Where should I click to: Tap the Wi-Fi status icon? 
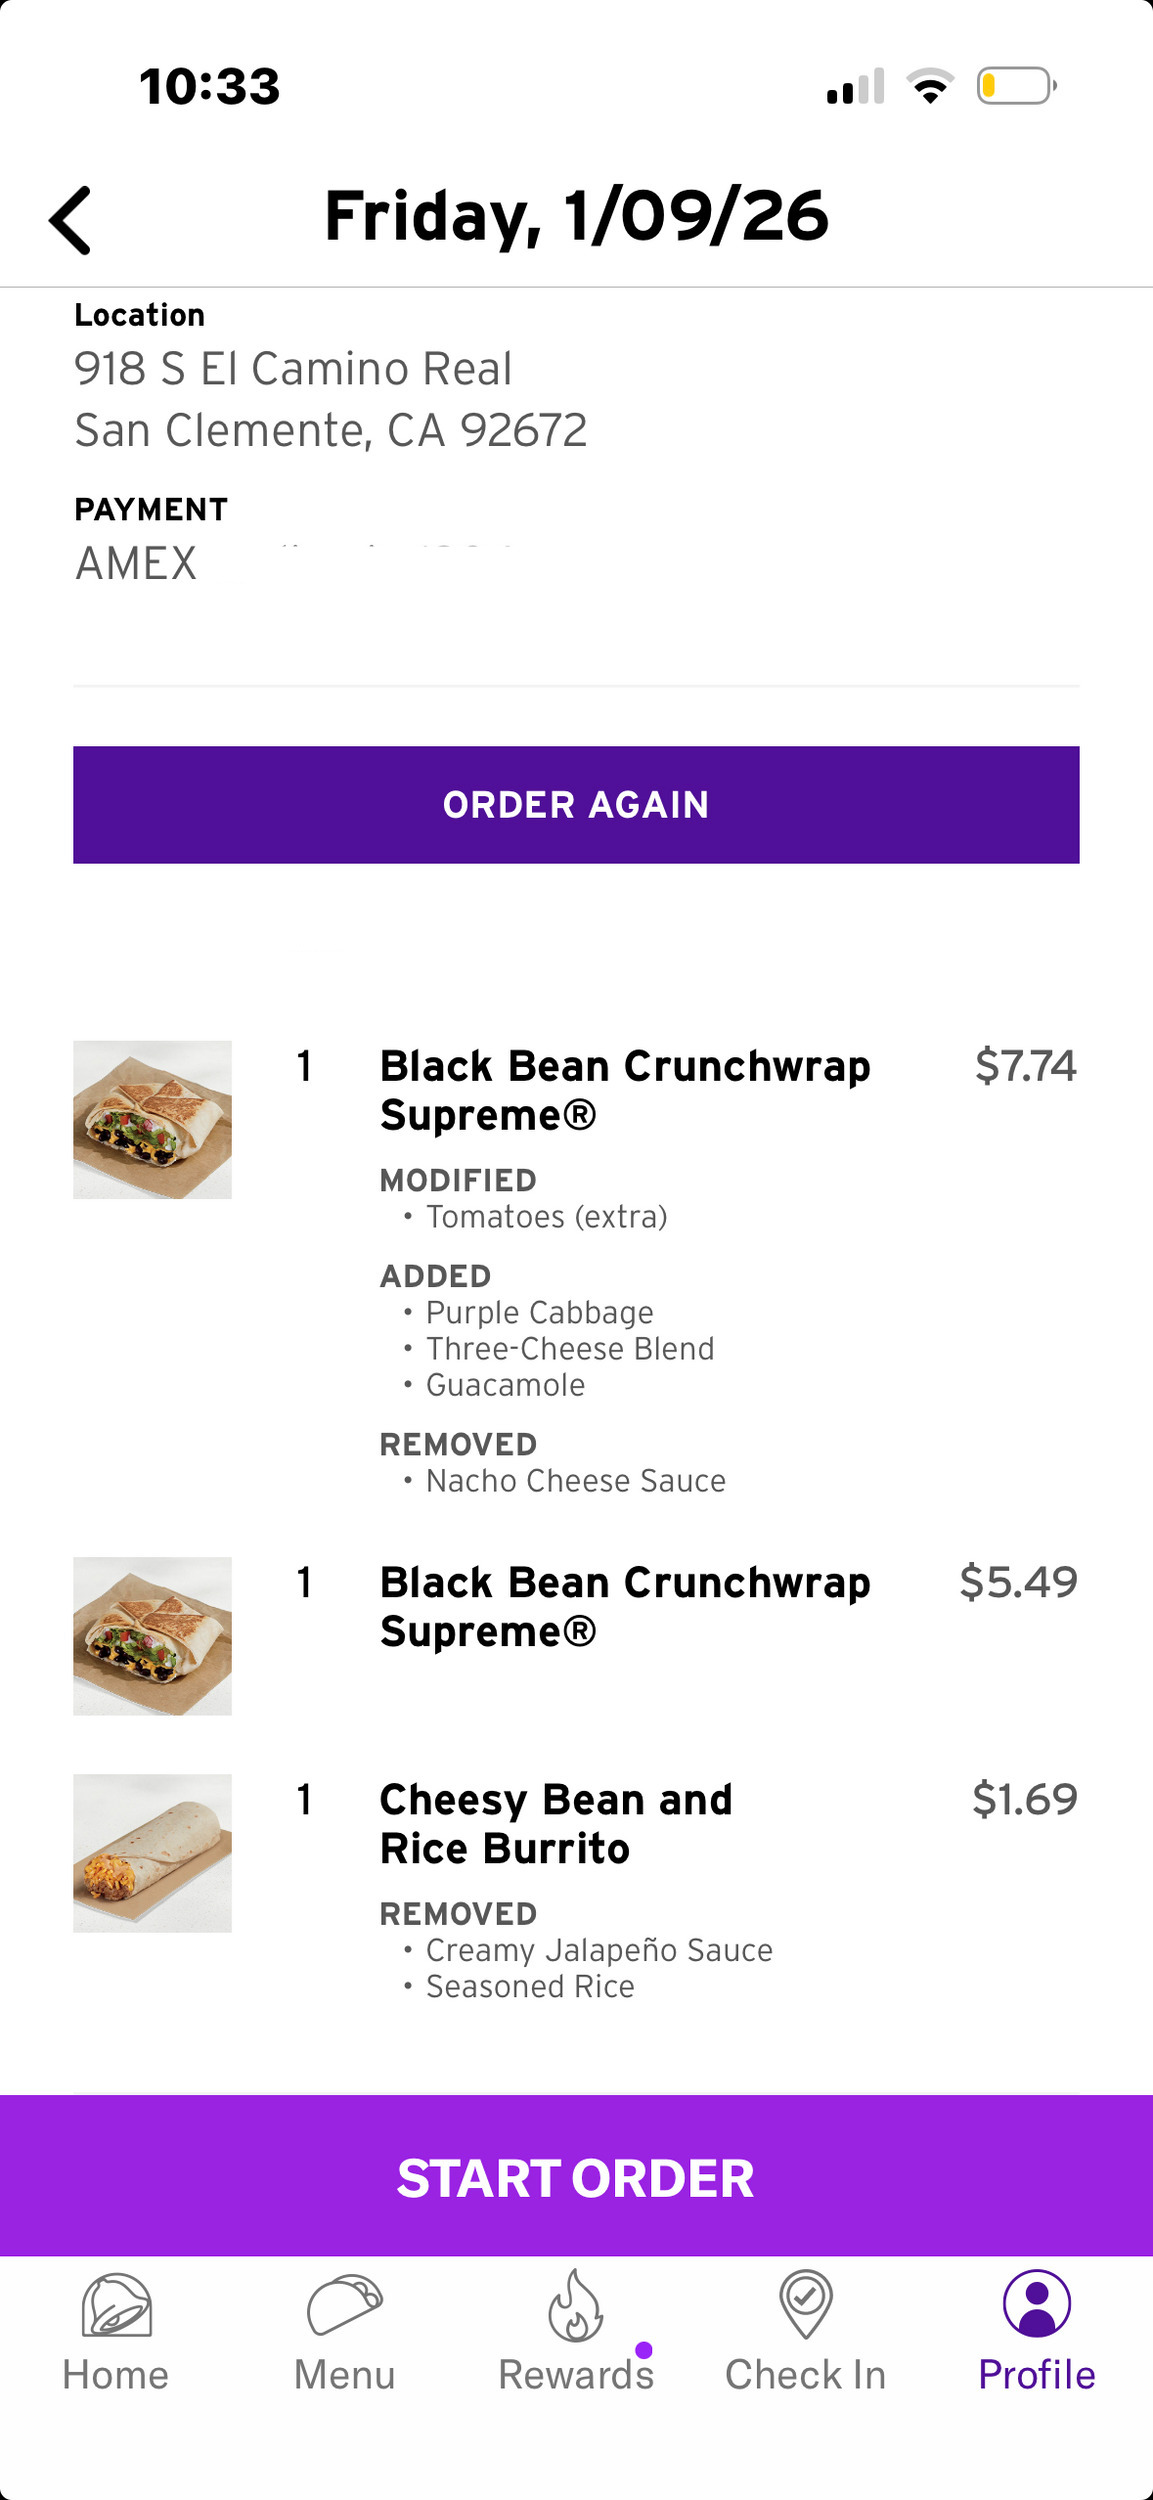pyautogui.click(x=930, y=86)
